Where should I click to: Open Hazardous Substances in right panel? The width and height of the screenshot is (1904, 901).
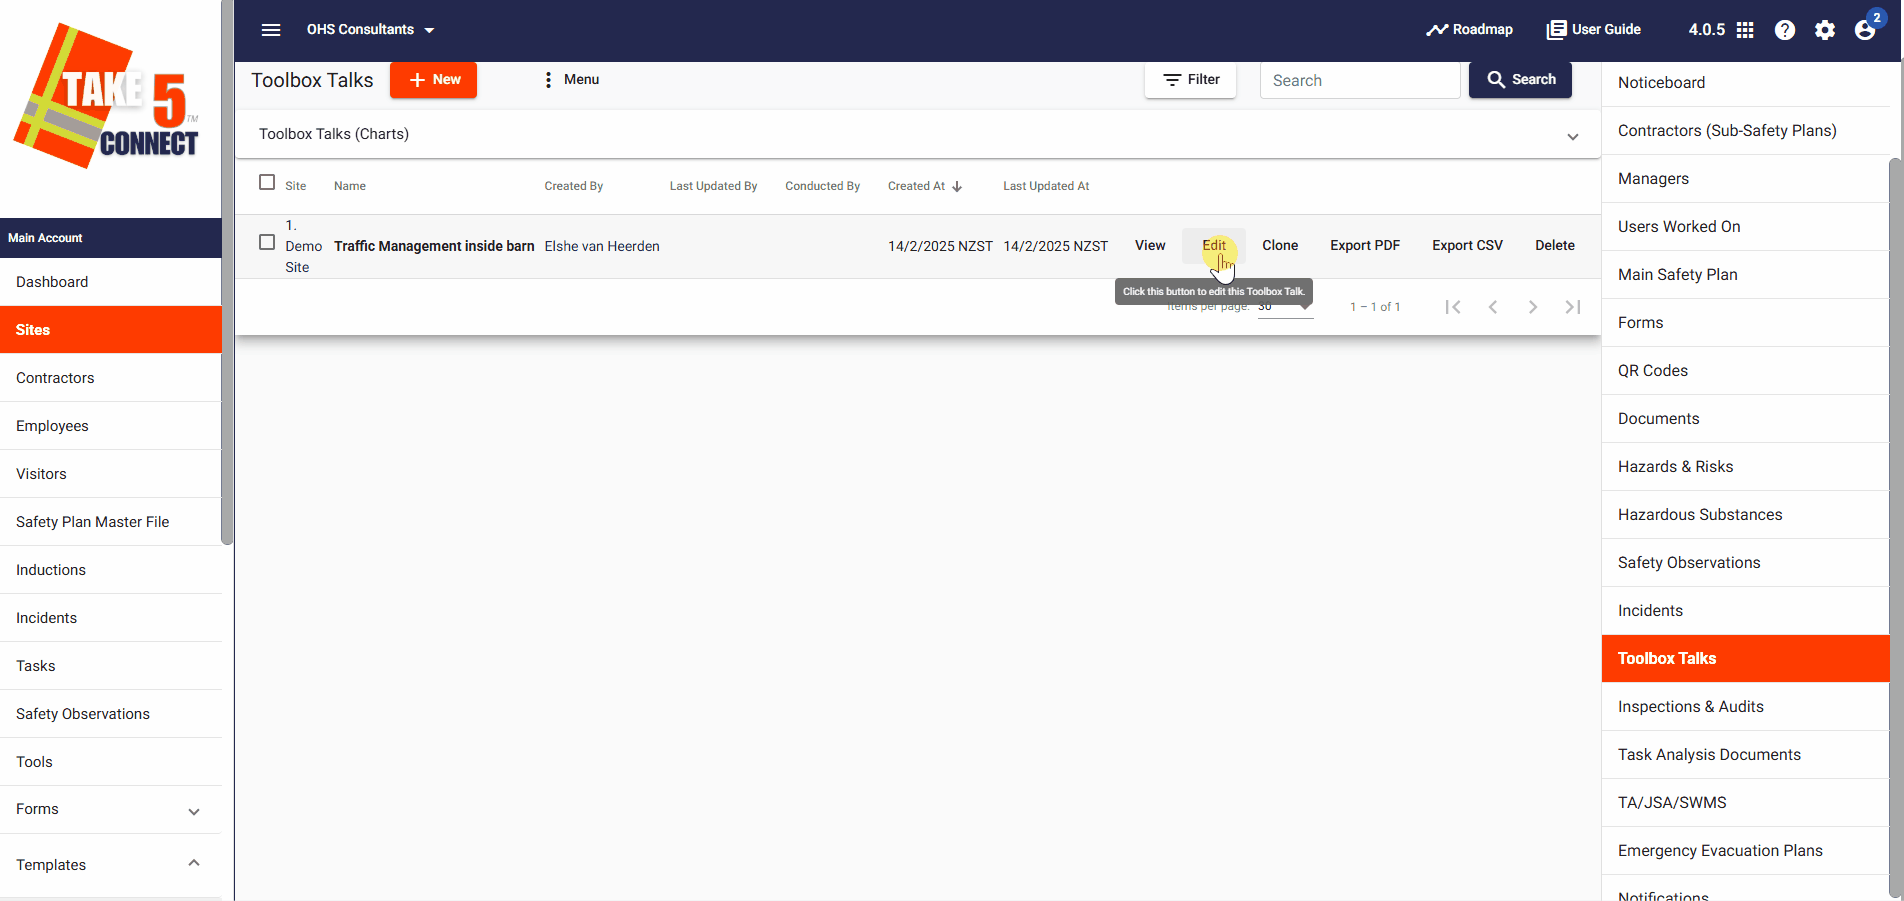[x=1745, y=515]
